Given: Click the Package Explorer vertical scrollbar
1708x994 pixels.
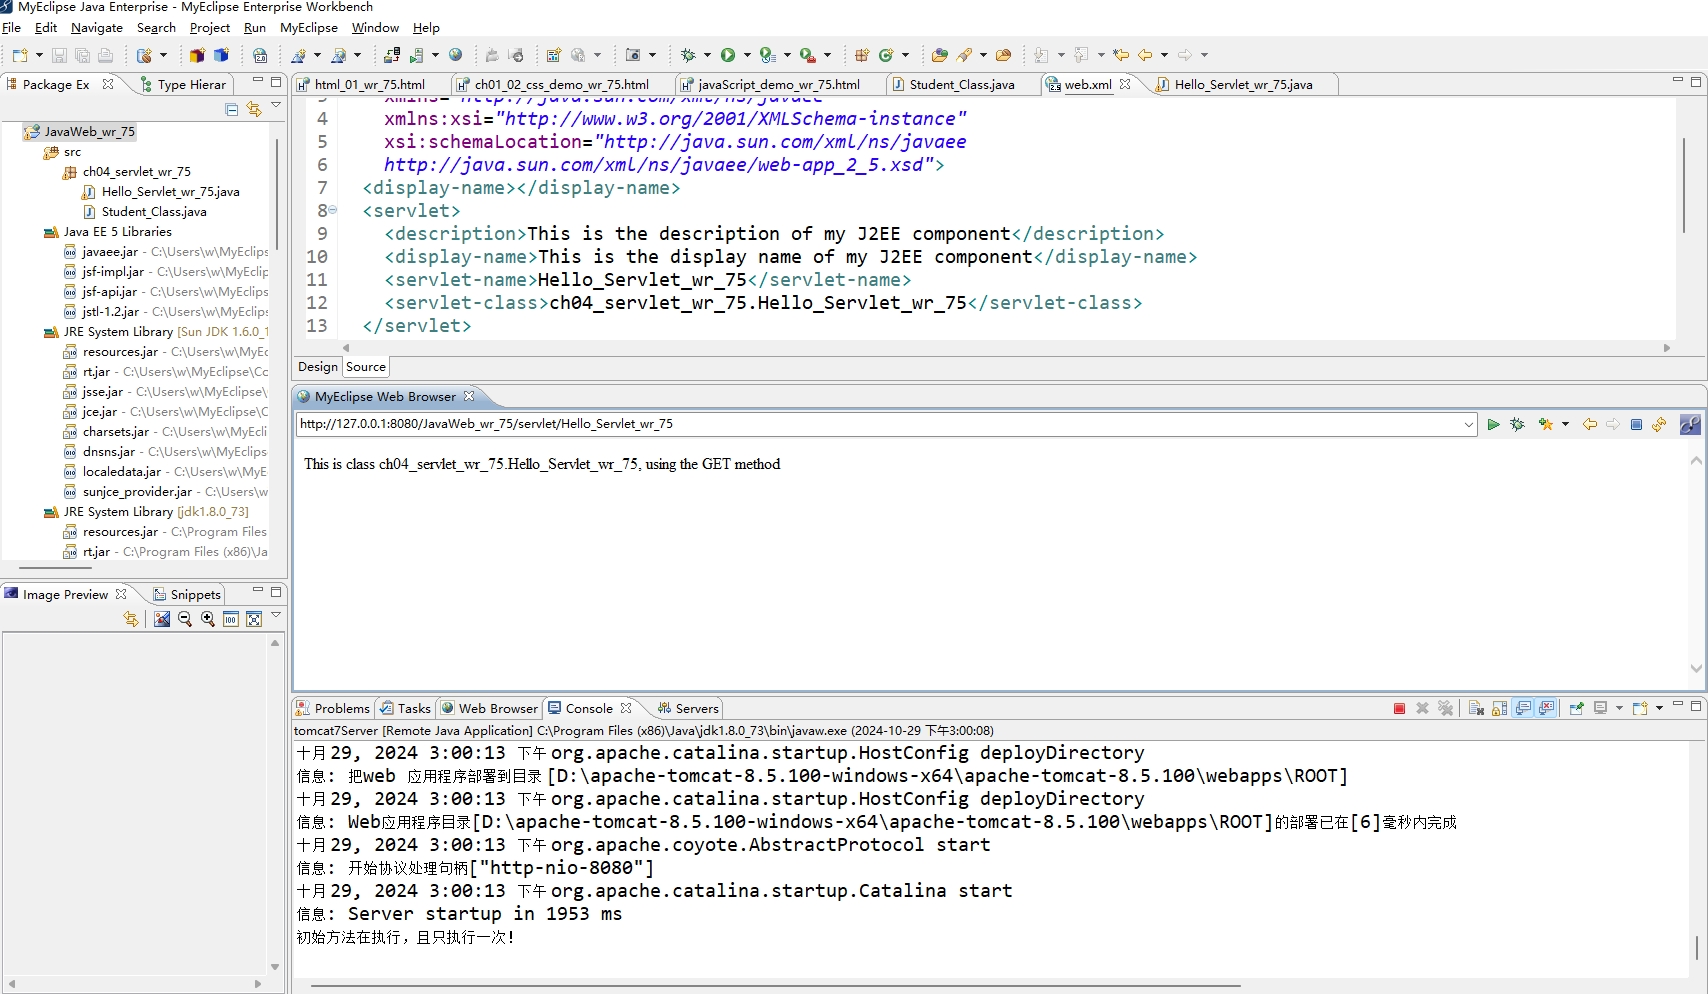Looking at the screenshot, I should pos(277,196).
